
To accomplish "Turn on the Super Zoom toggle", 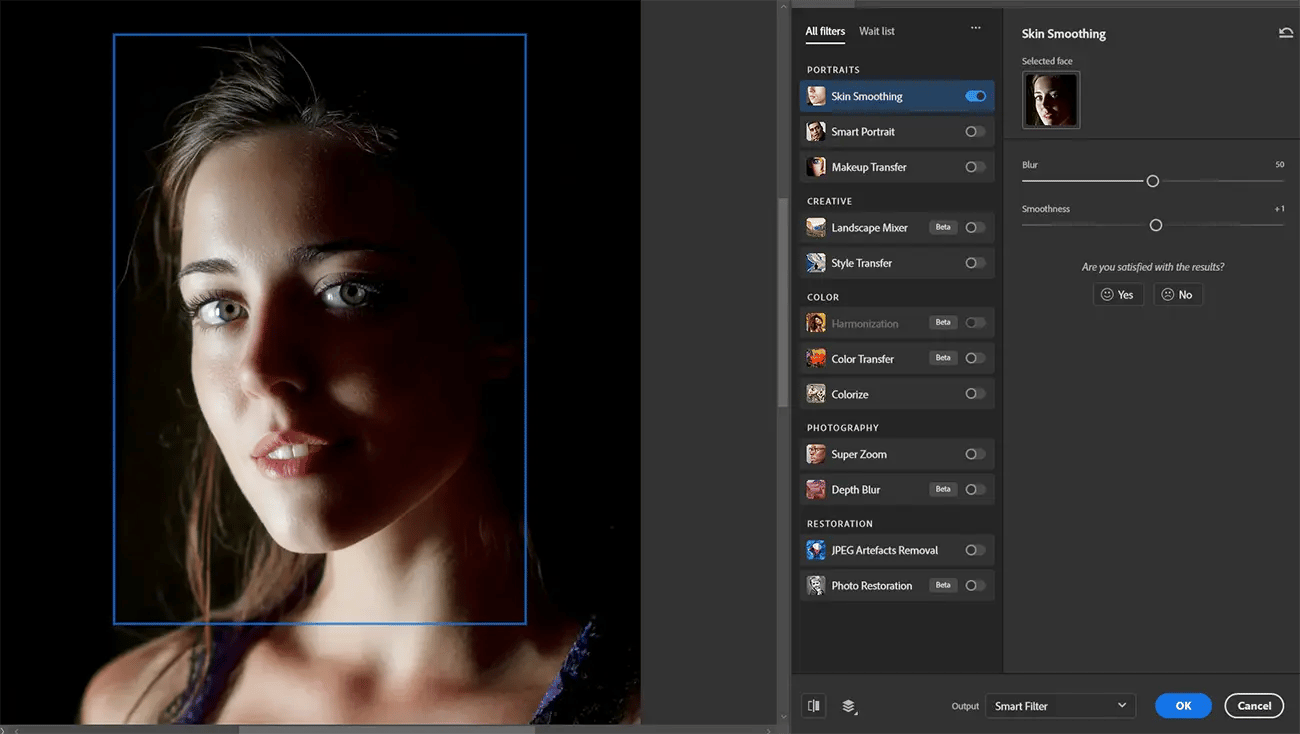I will coord(975,454).
